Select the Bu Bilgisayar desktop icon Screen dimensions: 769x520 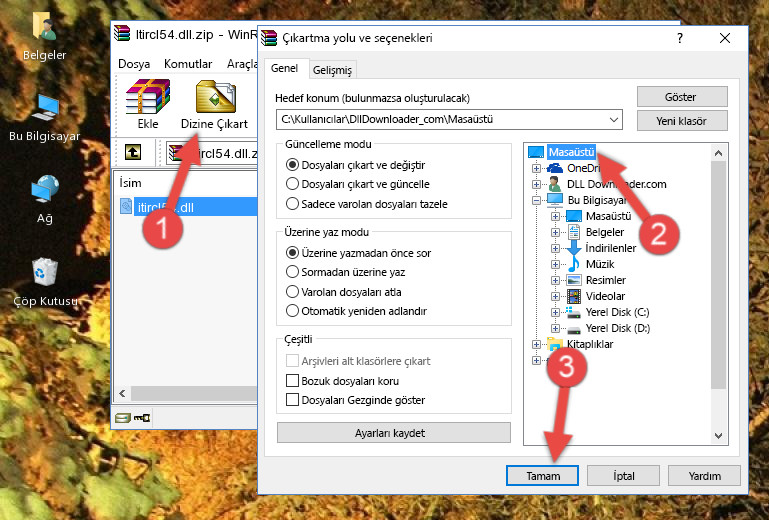[x=44, y=118]
